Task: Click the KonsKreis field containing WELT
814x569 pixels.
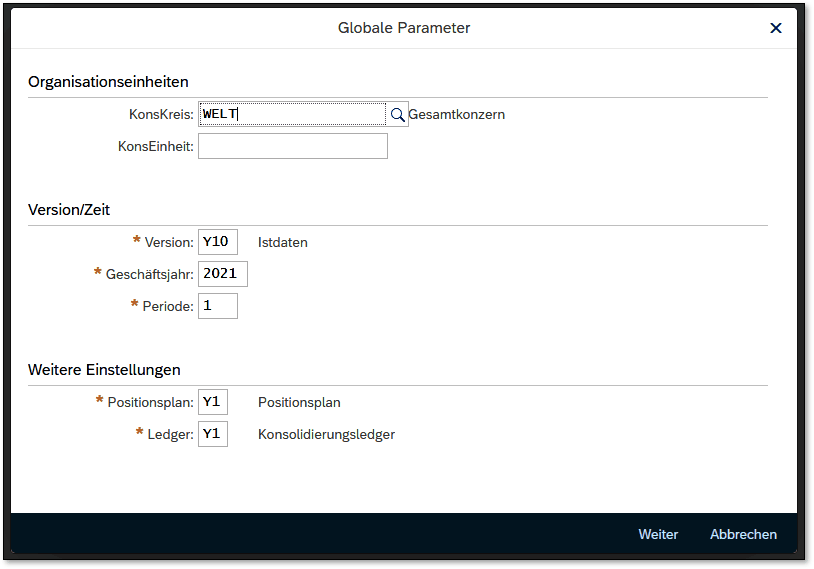Action: 292,114
